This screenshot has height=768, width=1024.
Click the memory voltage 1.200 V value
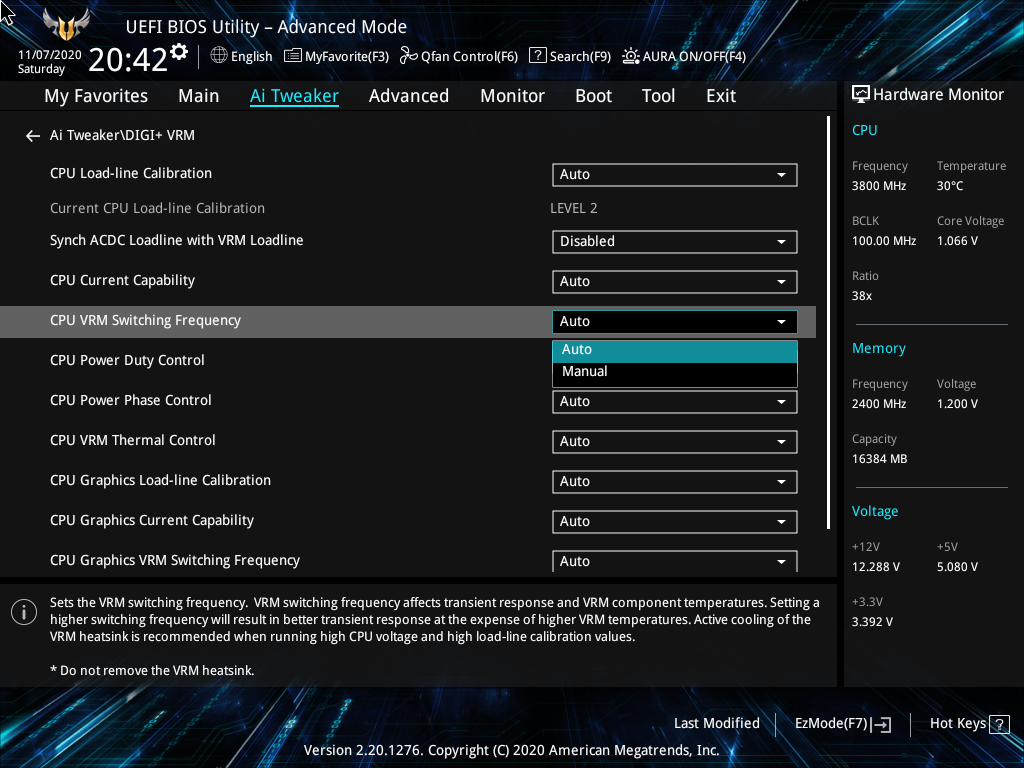957,404
